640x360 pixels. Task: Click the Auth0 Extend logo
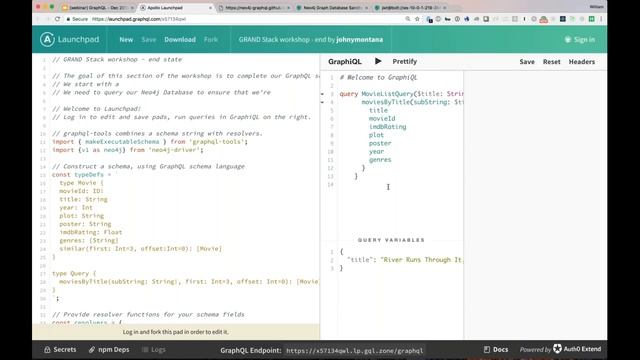pos(577,349)
